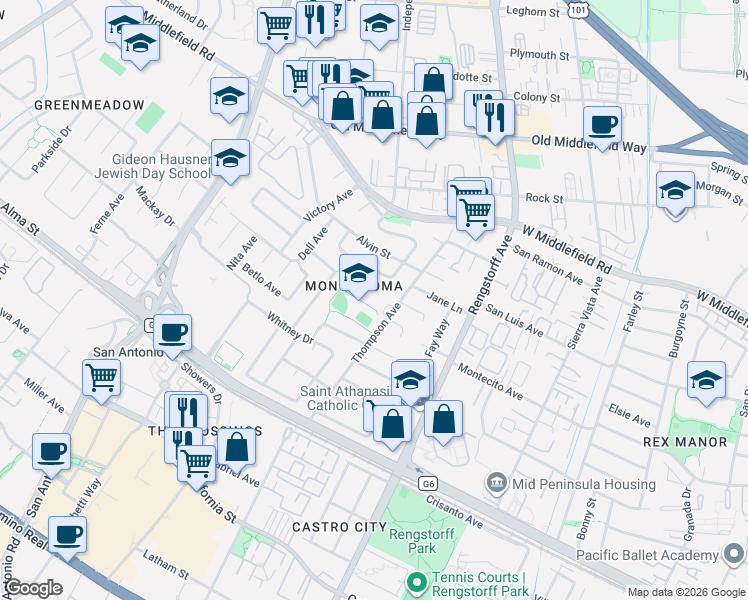The height and width of the screenshot is (600, 748).
Task: Click the restaurant marker at the top center
Action: pyautogui.click(x=315, y=22)
